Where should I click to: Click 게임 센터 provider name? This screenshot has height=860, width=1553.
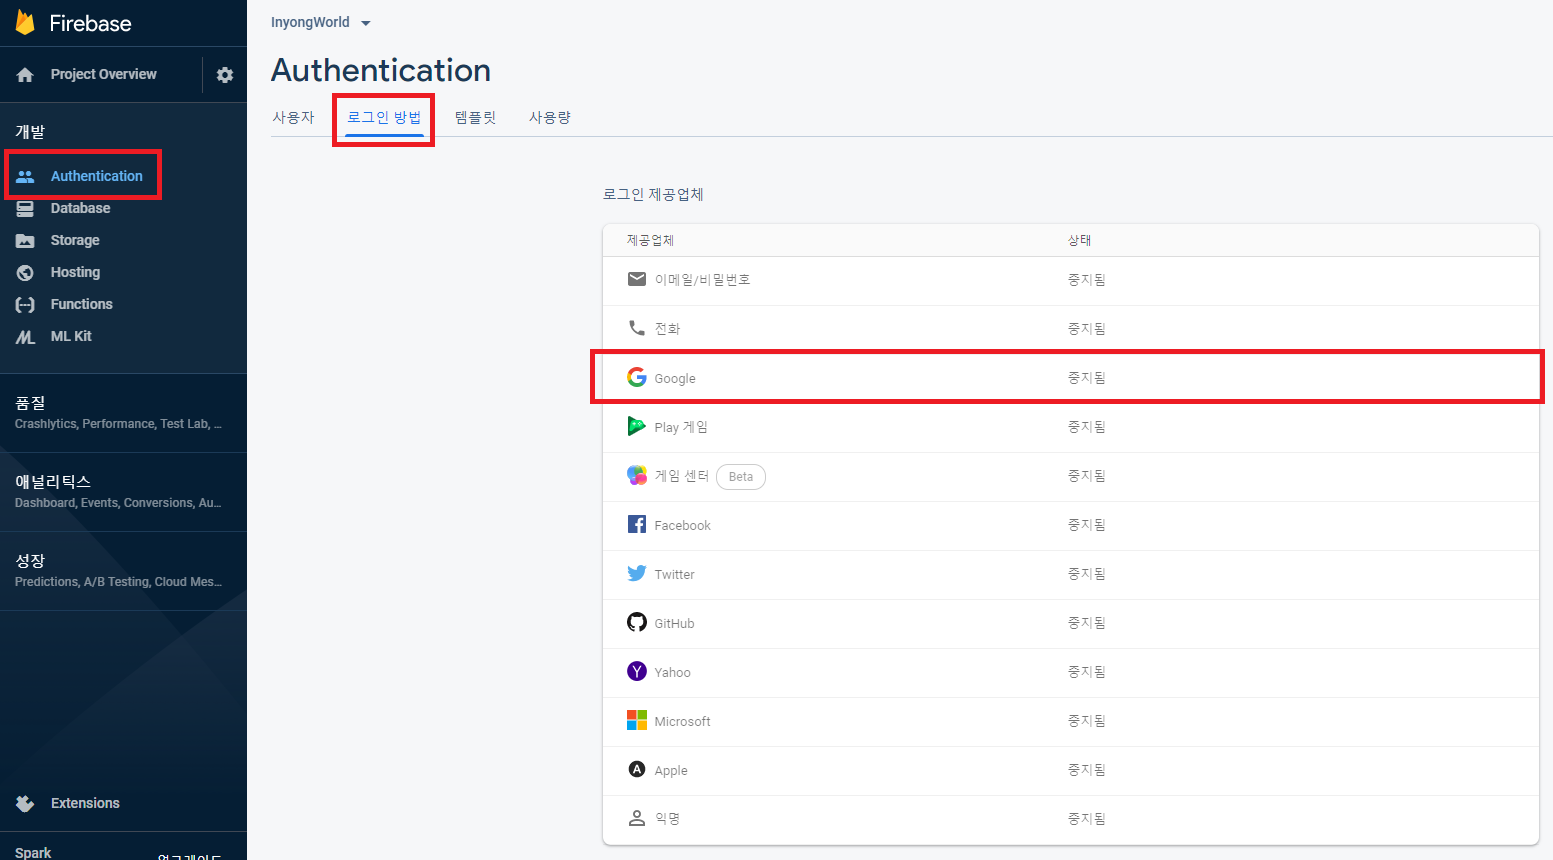[x=681, y=476]
